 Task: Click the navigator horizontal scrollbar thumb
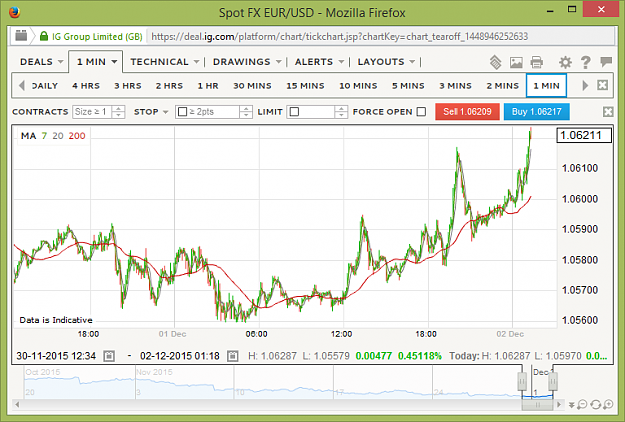pyautogui.click(x=537, y=405)
